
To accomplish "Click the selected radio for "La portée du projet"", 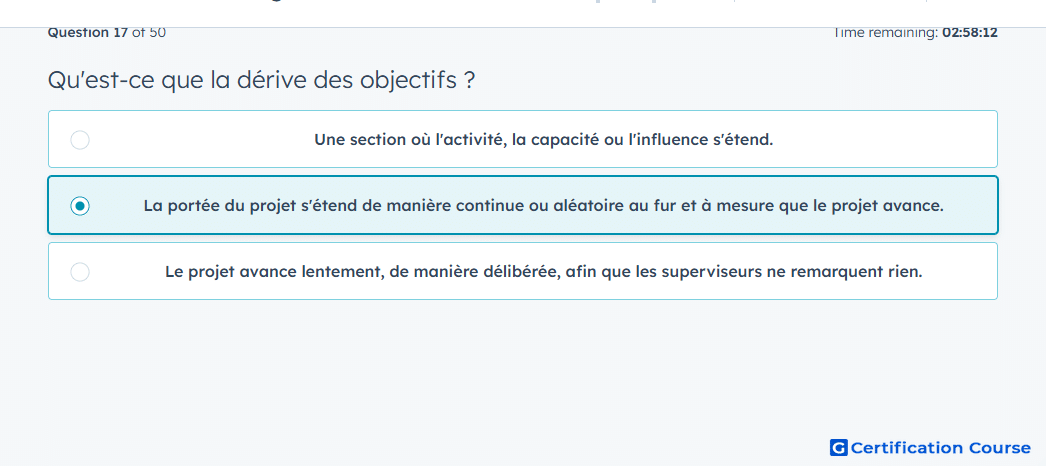I will (x=80, y=206).
